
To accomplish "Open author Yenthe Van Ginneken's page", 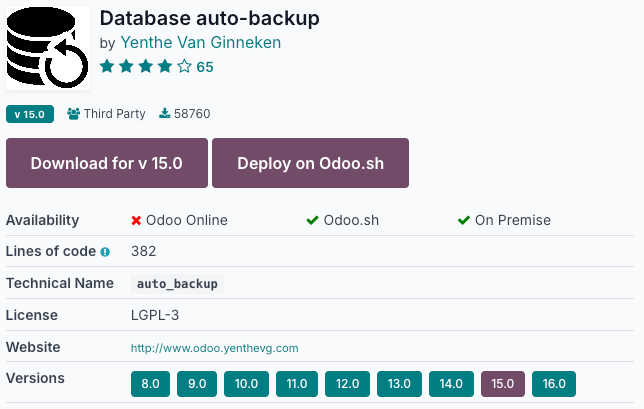I will pos(201,42).
